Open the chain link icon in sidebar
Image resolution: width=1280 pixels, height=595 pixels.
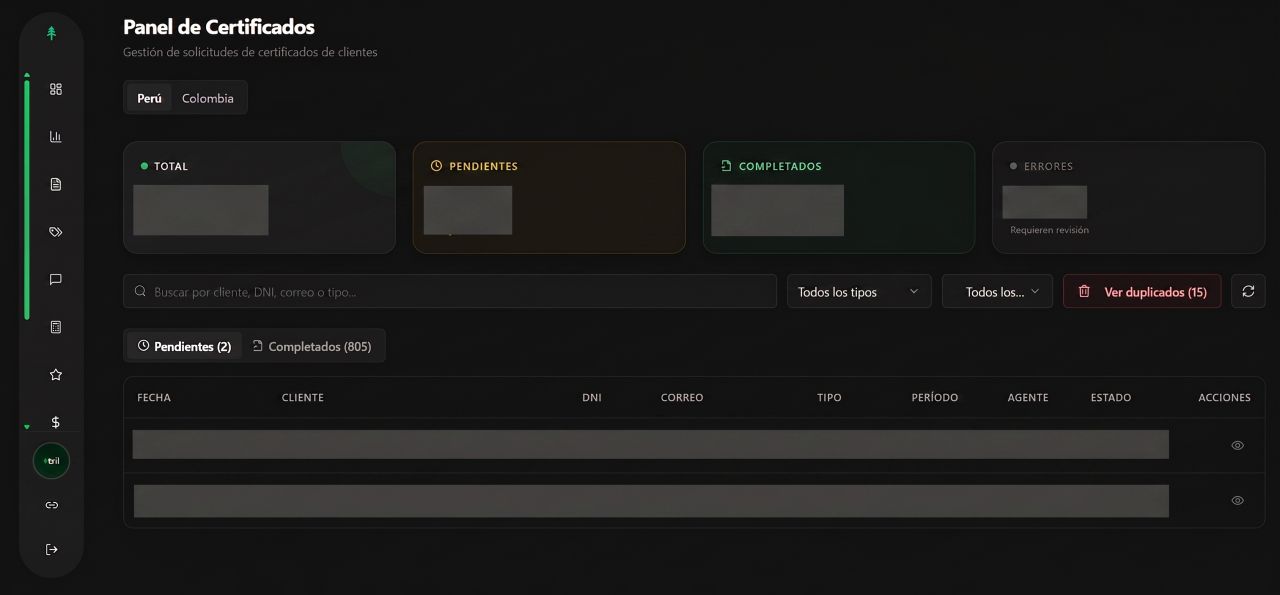point(52,505)
